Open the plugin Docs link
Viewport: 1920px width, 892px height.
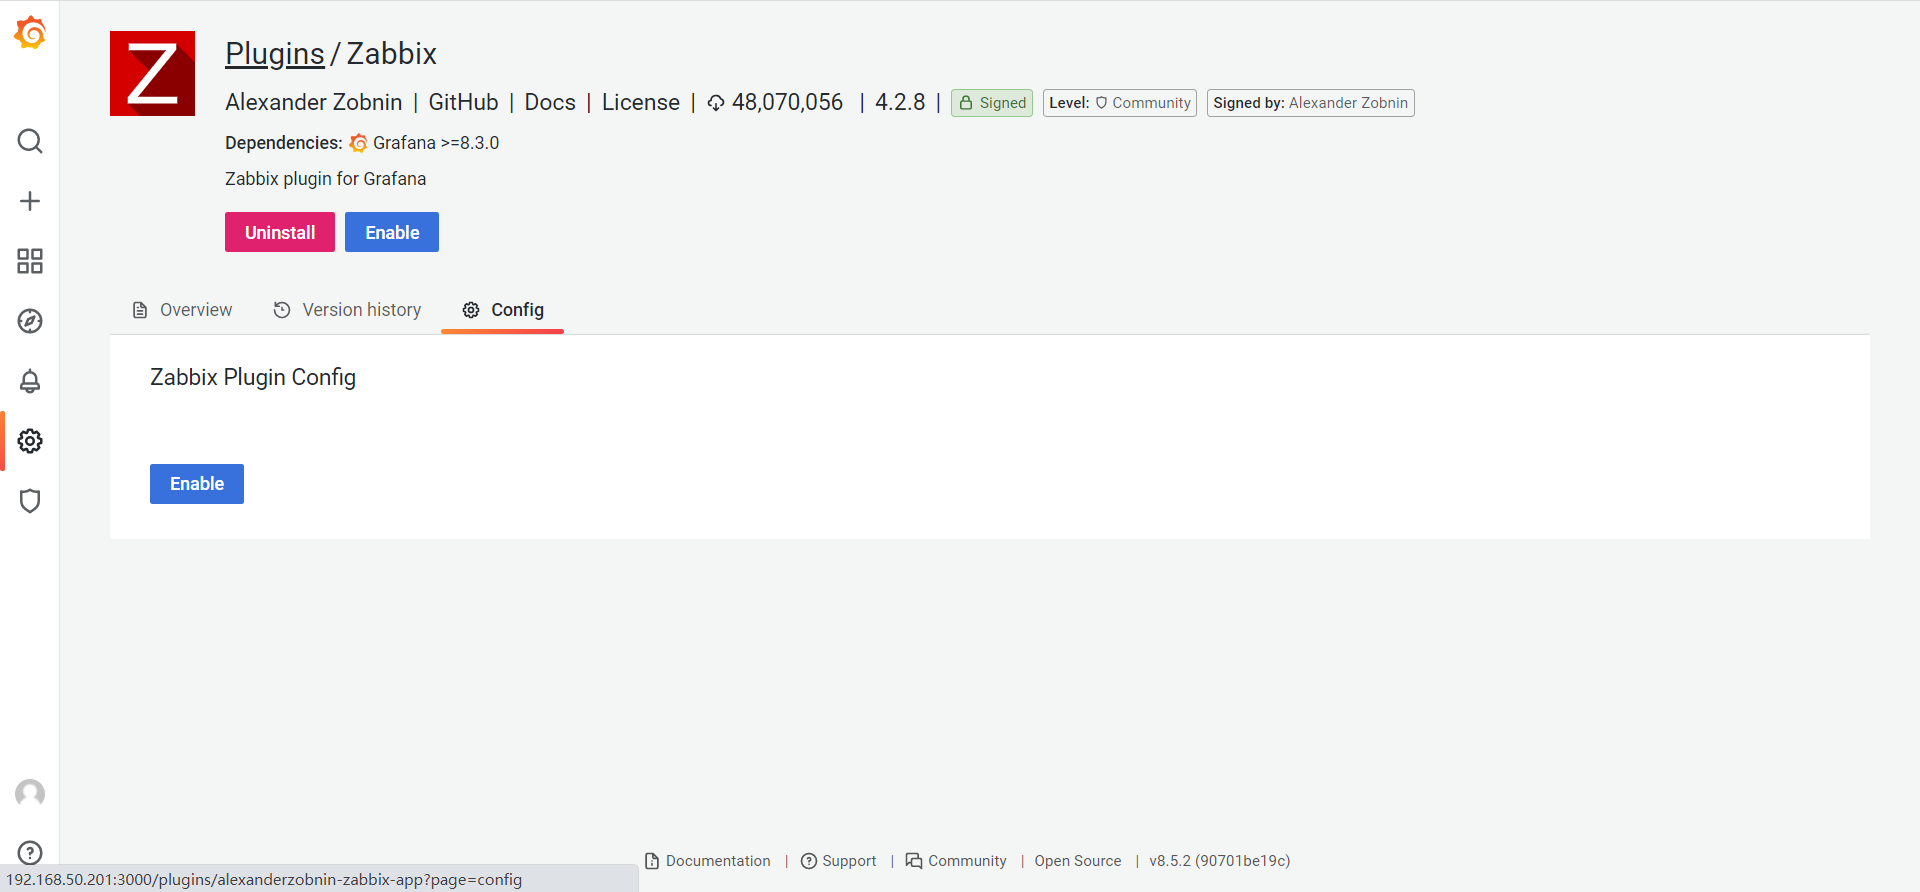pos(550,103)
